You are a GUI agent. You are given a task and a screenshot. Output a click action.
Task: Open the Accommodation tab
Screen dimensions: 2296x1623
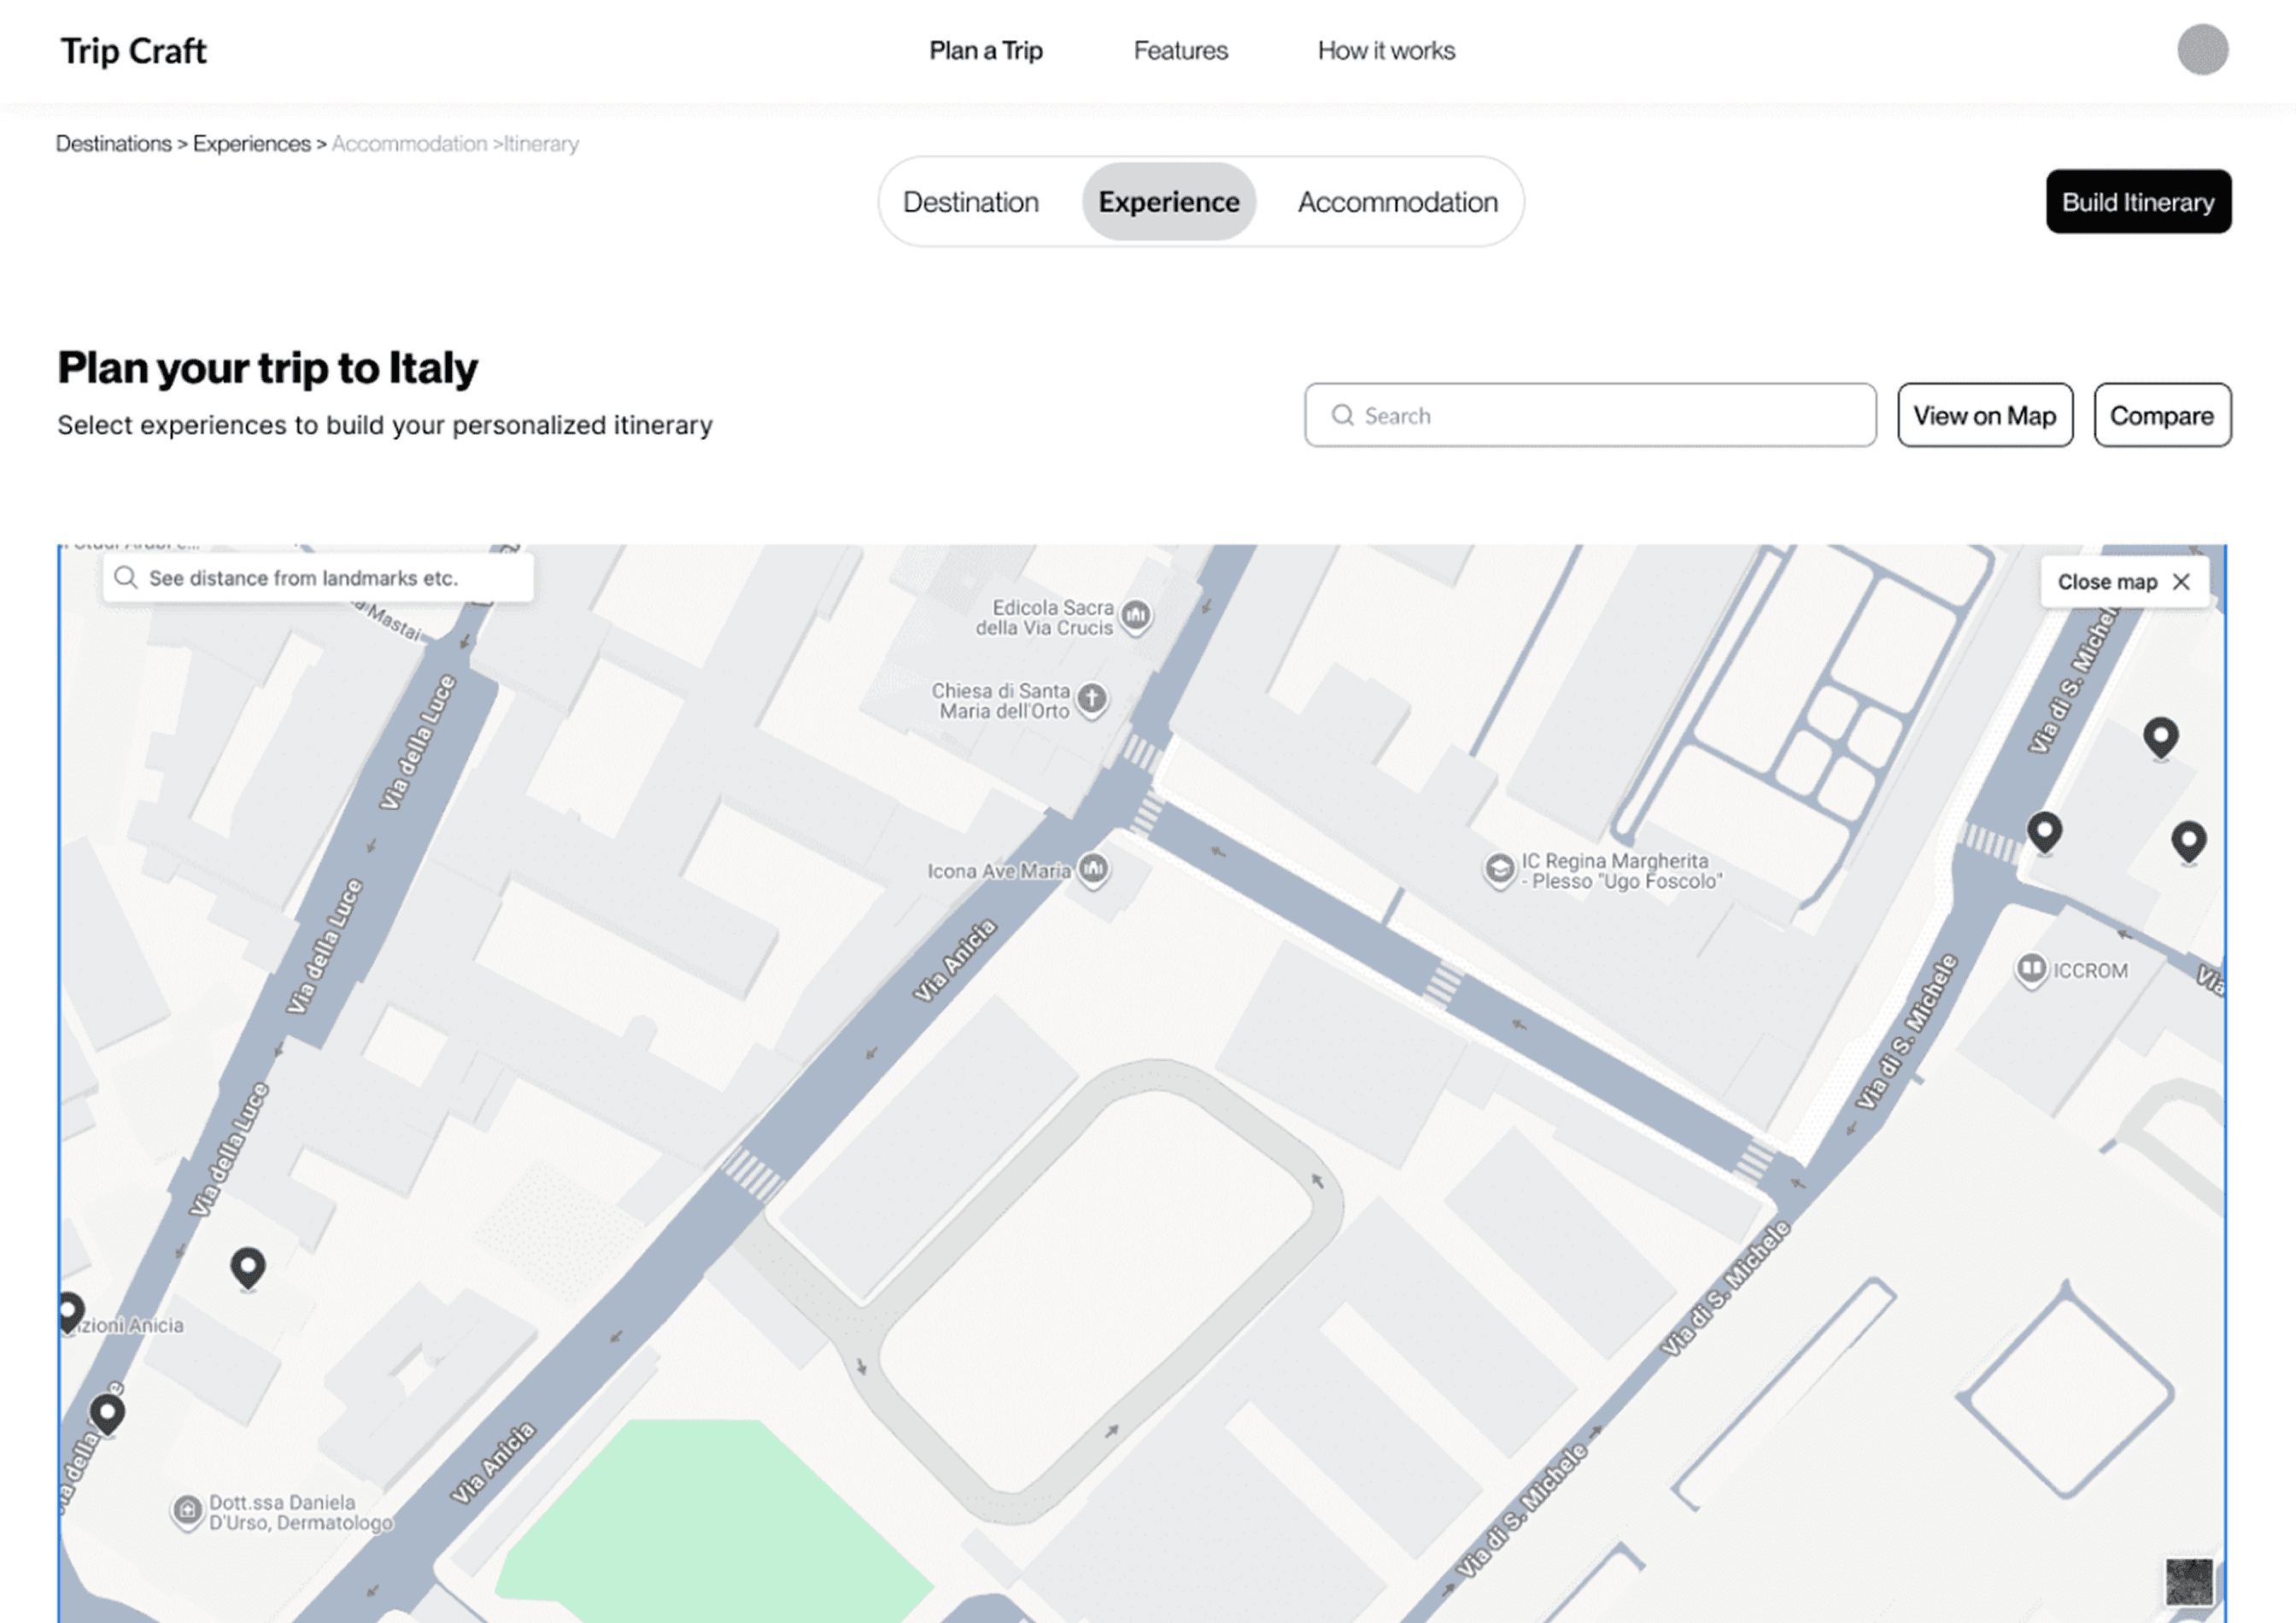[x=1397, y=202]
